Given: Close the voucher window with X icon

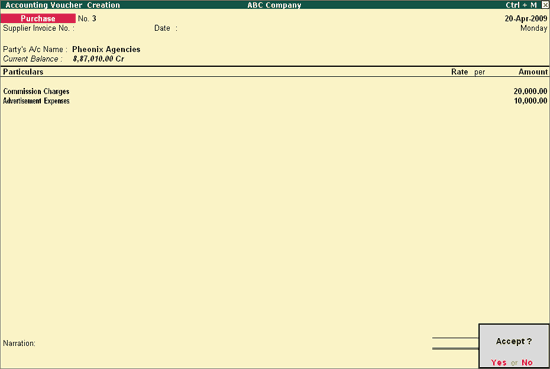Looking at the screenshot, I should (x=545, y=5).
